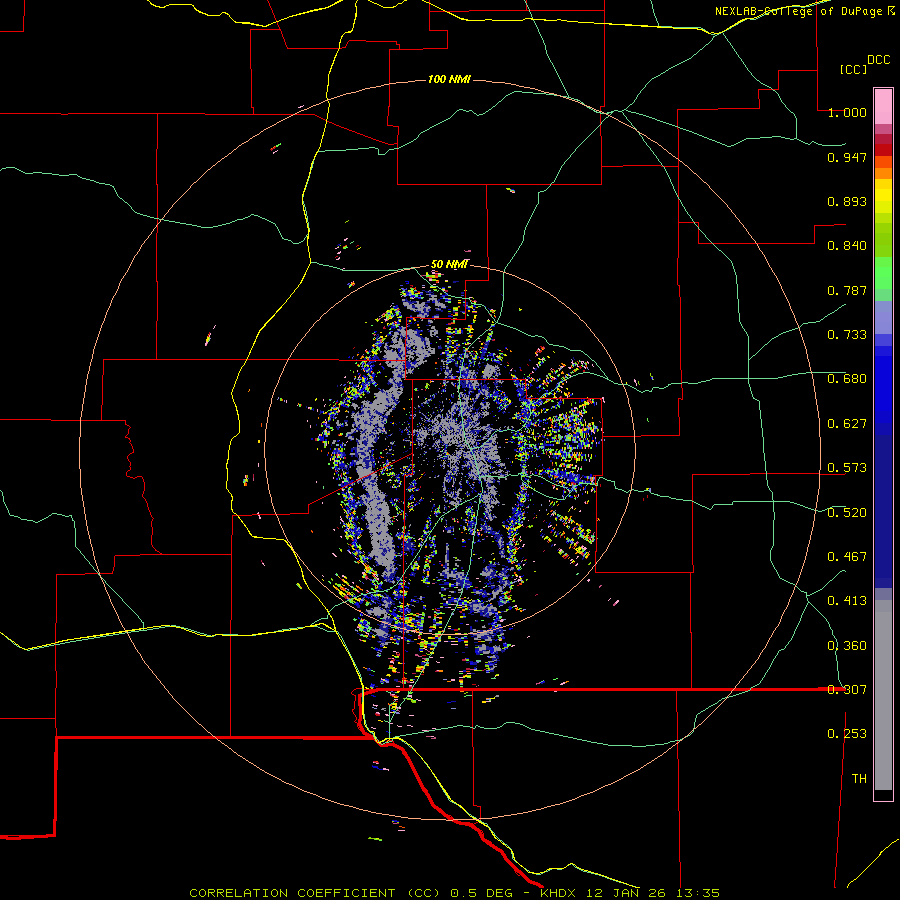The height and width of the screenshot is (900, 900).
Task: Click the CORRELATION COEFFICIENT (CC) caption title
Action: pos(315,893)
